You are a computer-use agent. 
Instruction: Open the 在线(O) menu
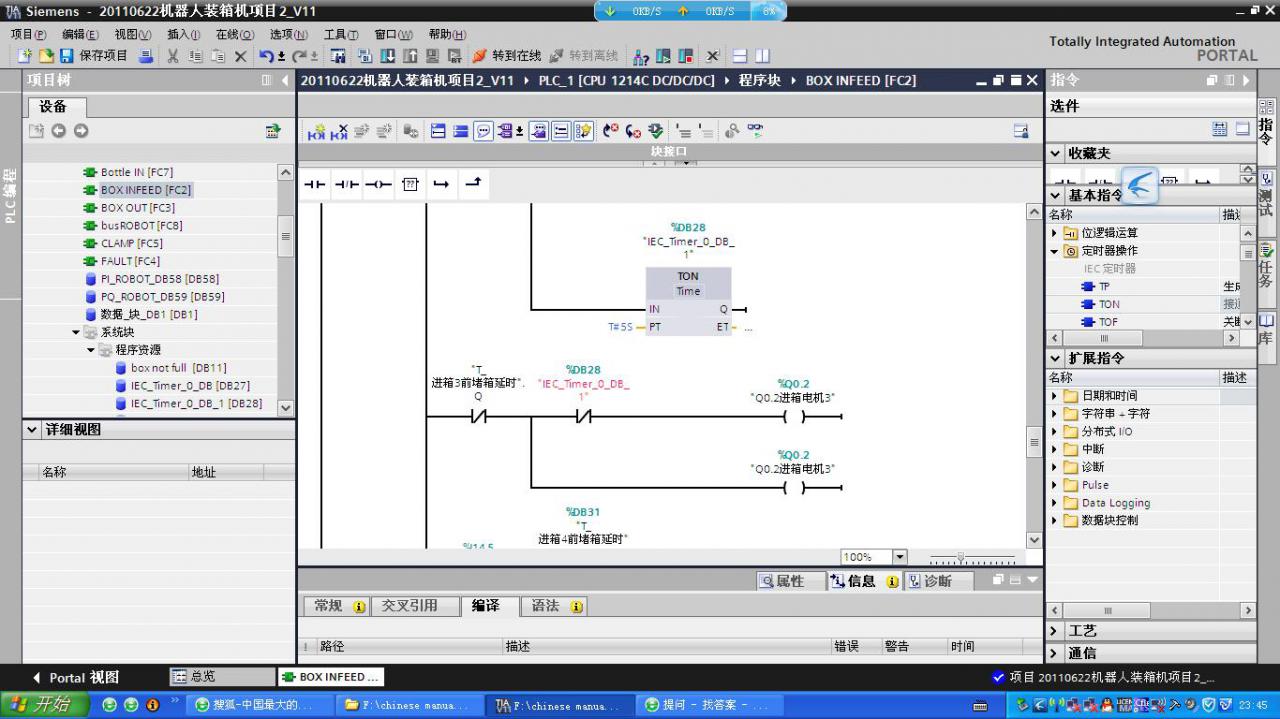(x=235, y=34)
